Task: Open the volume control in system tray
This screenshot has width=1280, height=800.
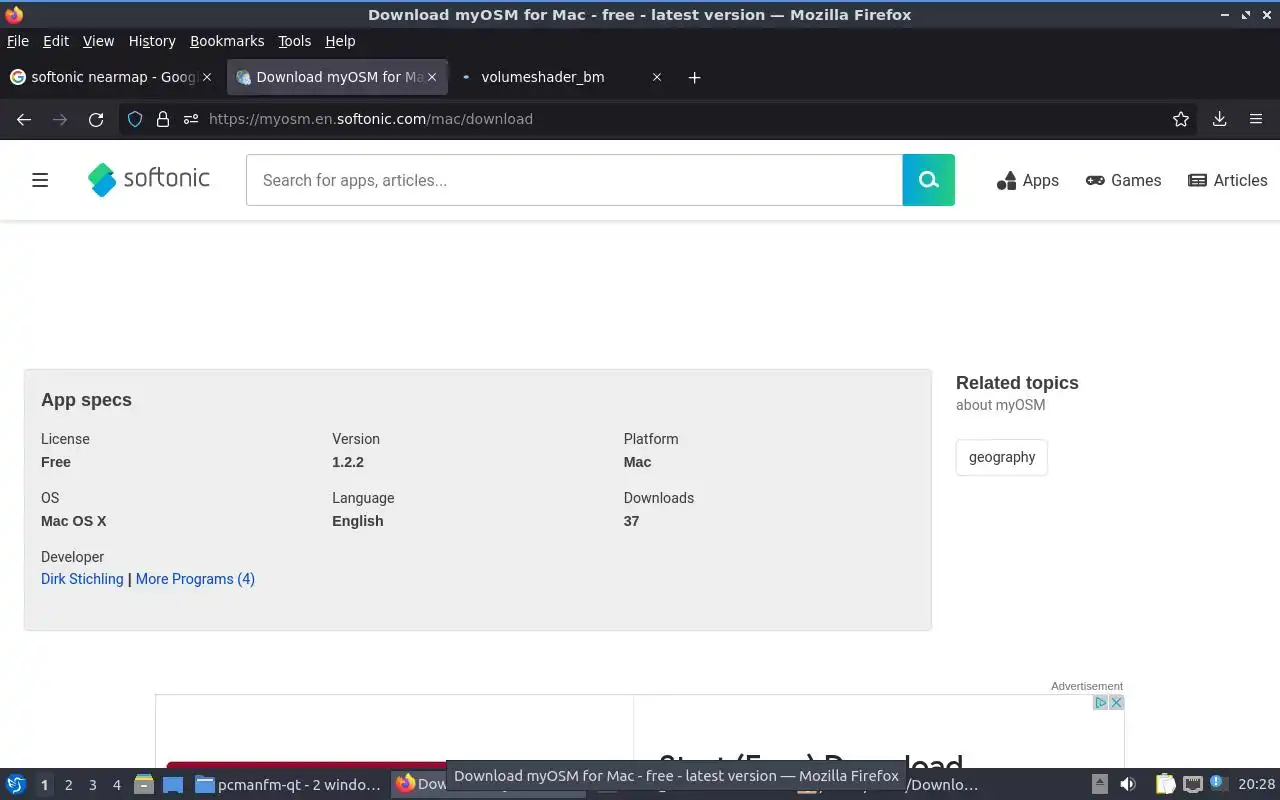Action: click(x=1128, y=785)
